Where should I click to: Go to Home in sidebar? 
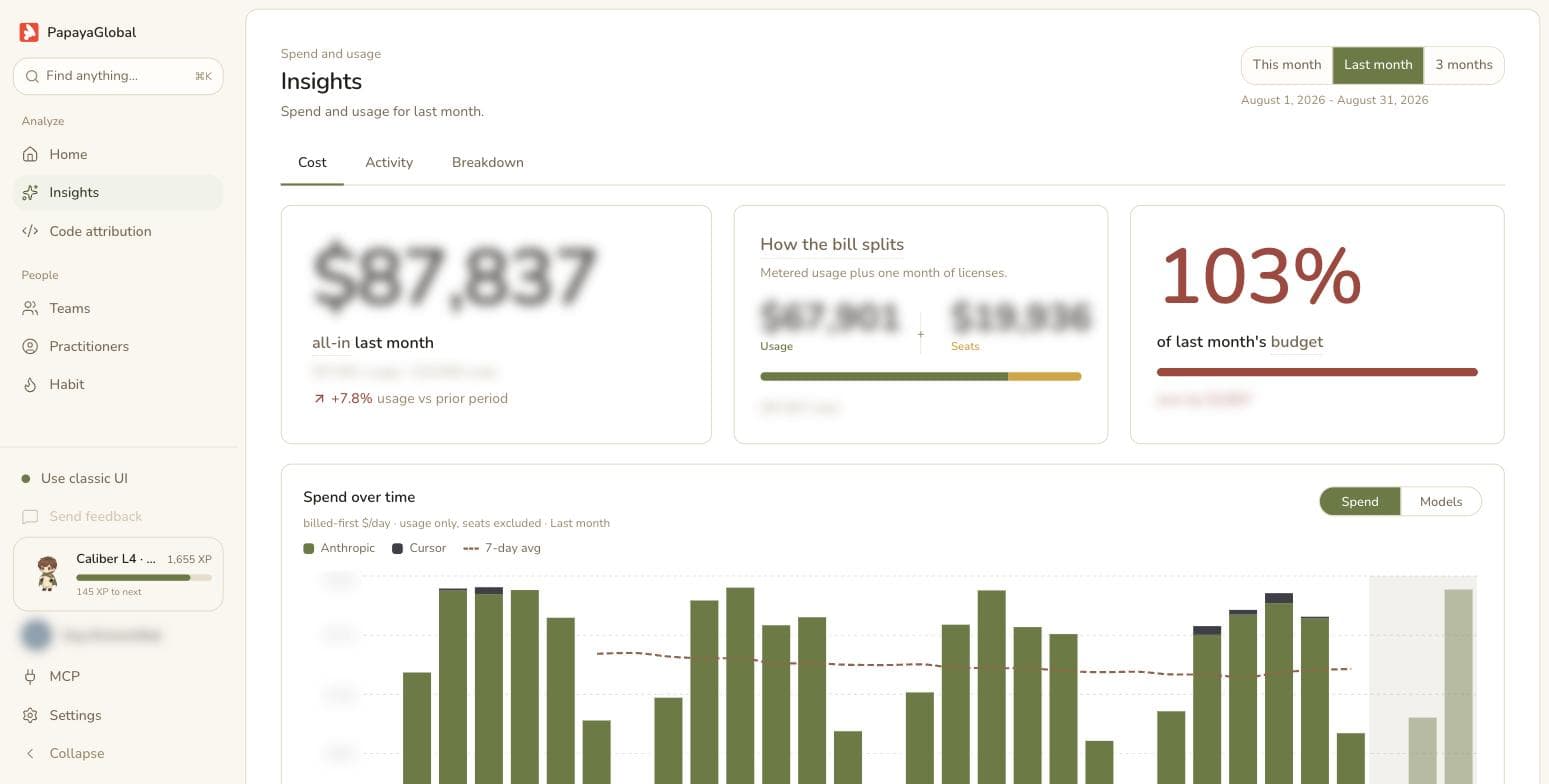click(118, 154)
